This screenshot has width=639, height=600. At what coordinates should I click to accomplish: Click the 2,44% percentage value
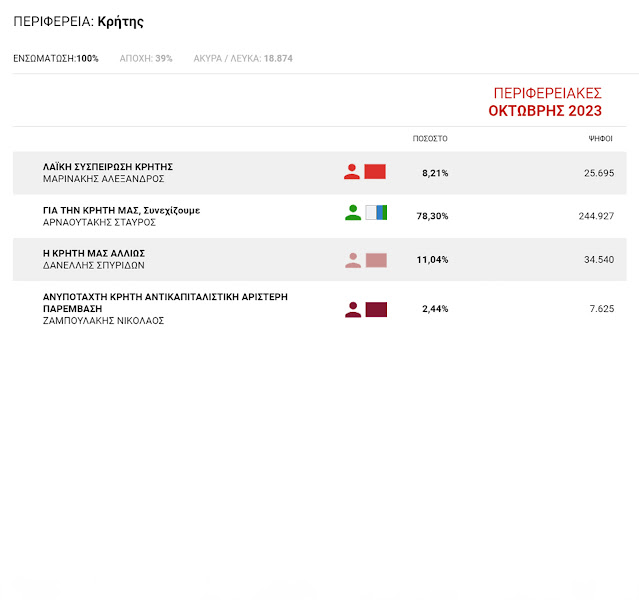pyautogui.click(x=435, y=309)
